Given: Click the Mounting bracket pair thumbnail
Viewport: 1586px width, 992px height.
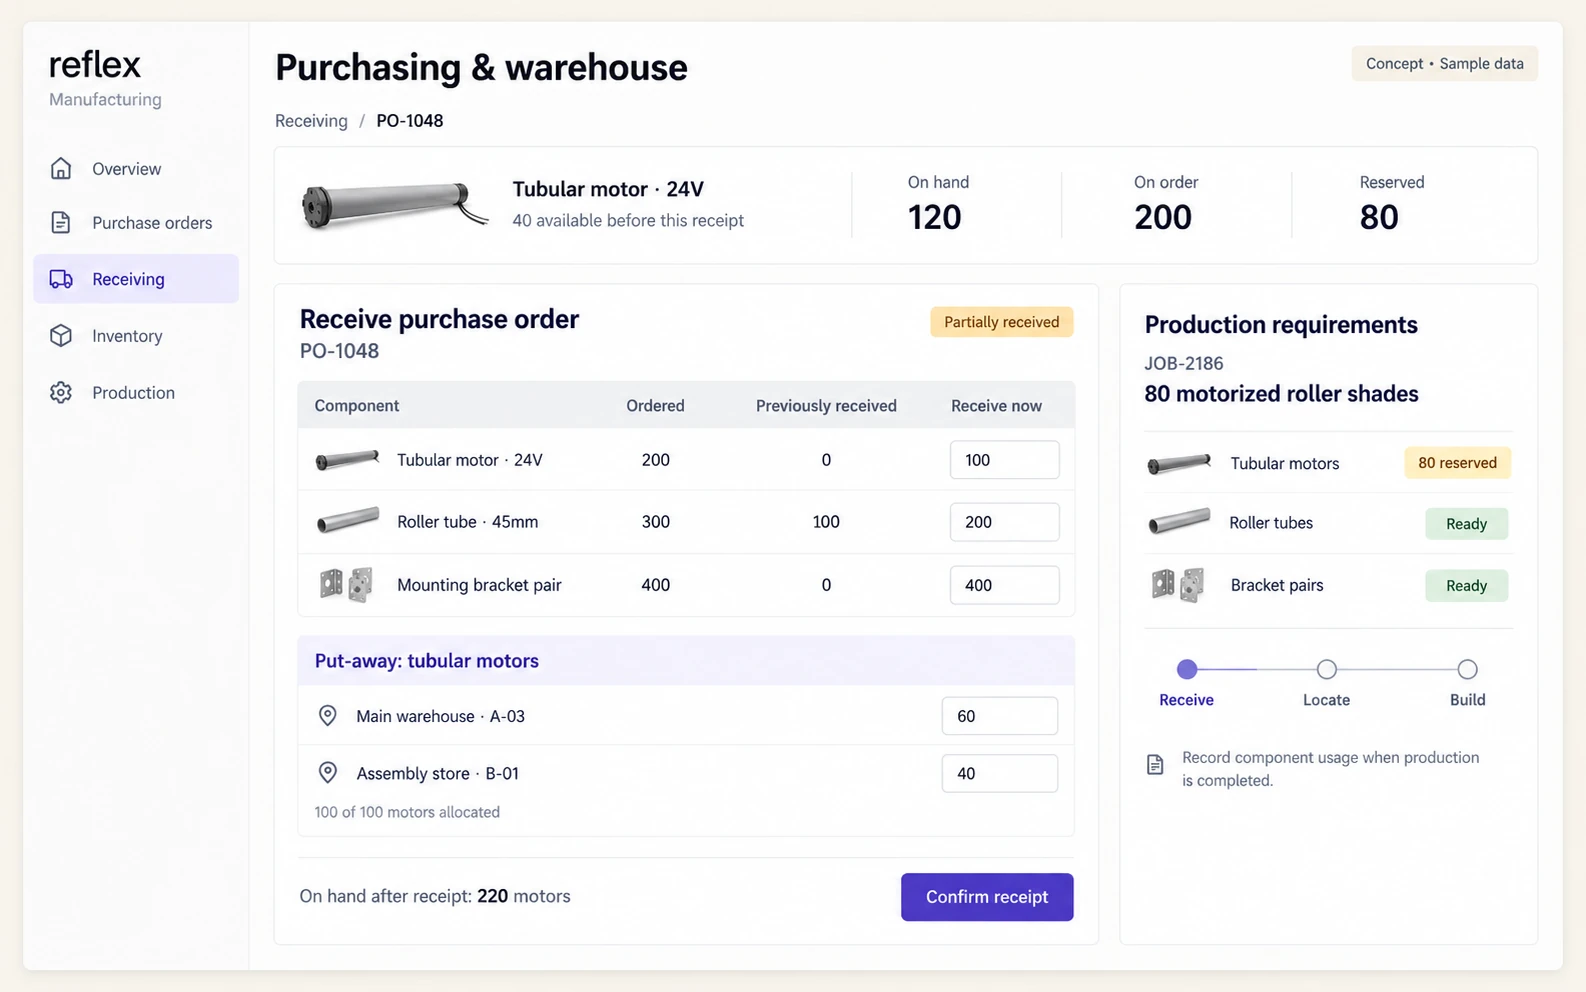Looking at the screenshot, I should point(346,584).
